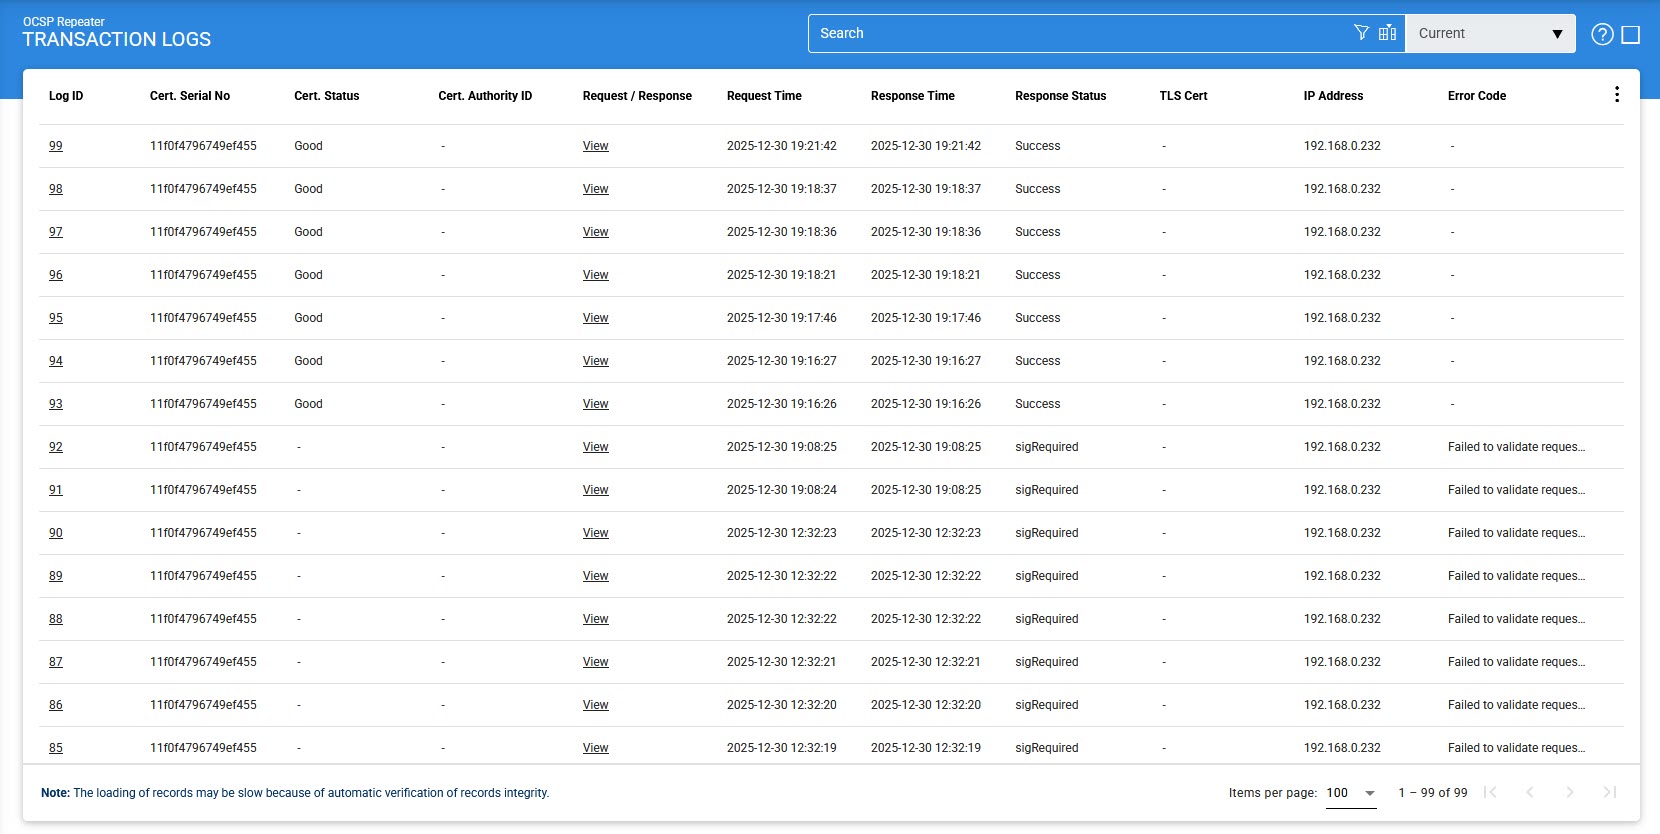
Task: Open log ID 92 entry
Action: (56, 447)
